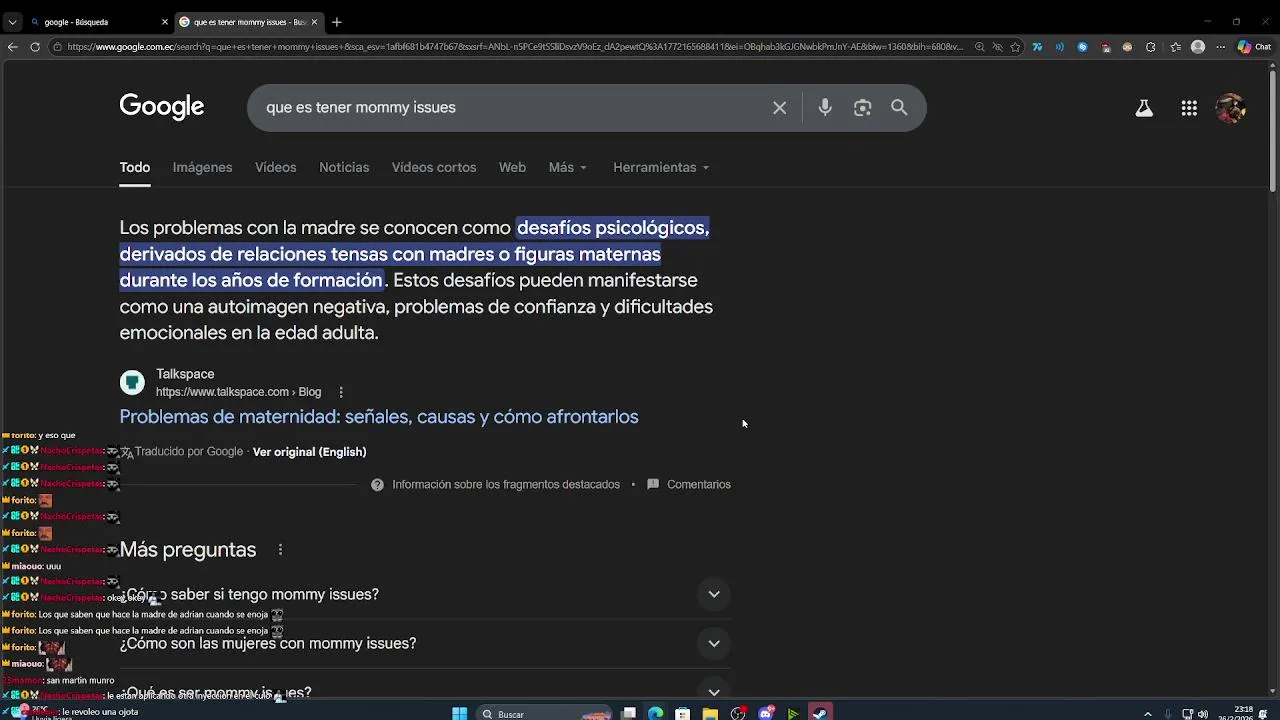The width and height of the screenshot is (1280, 720).
Task: Submit search with the magnifying glass icon
Action: pyautogui.click(x=899, y=108)
